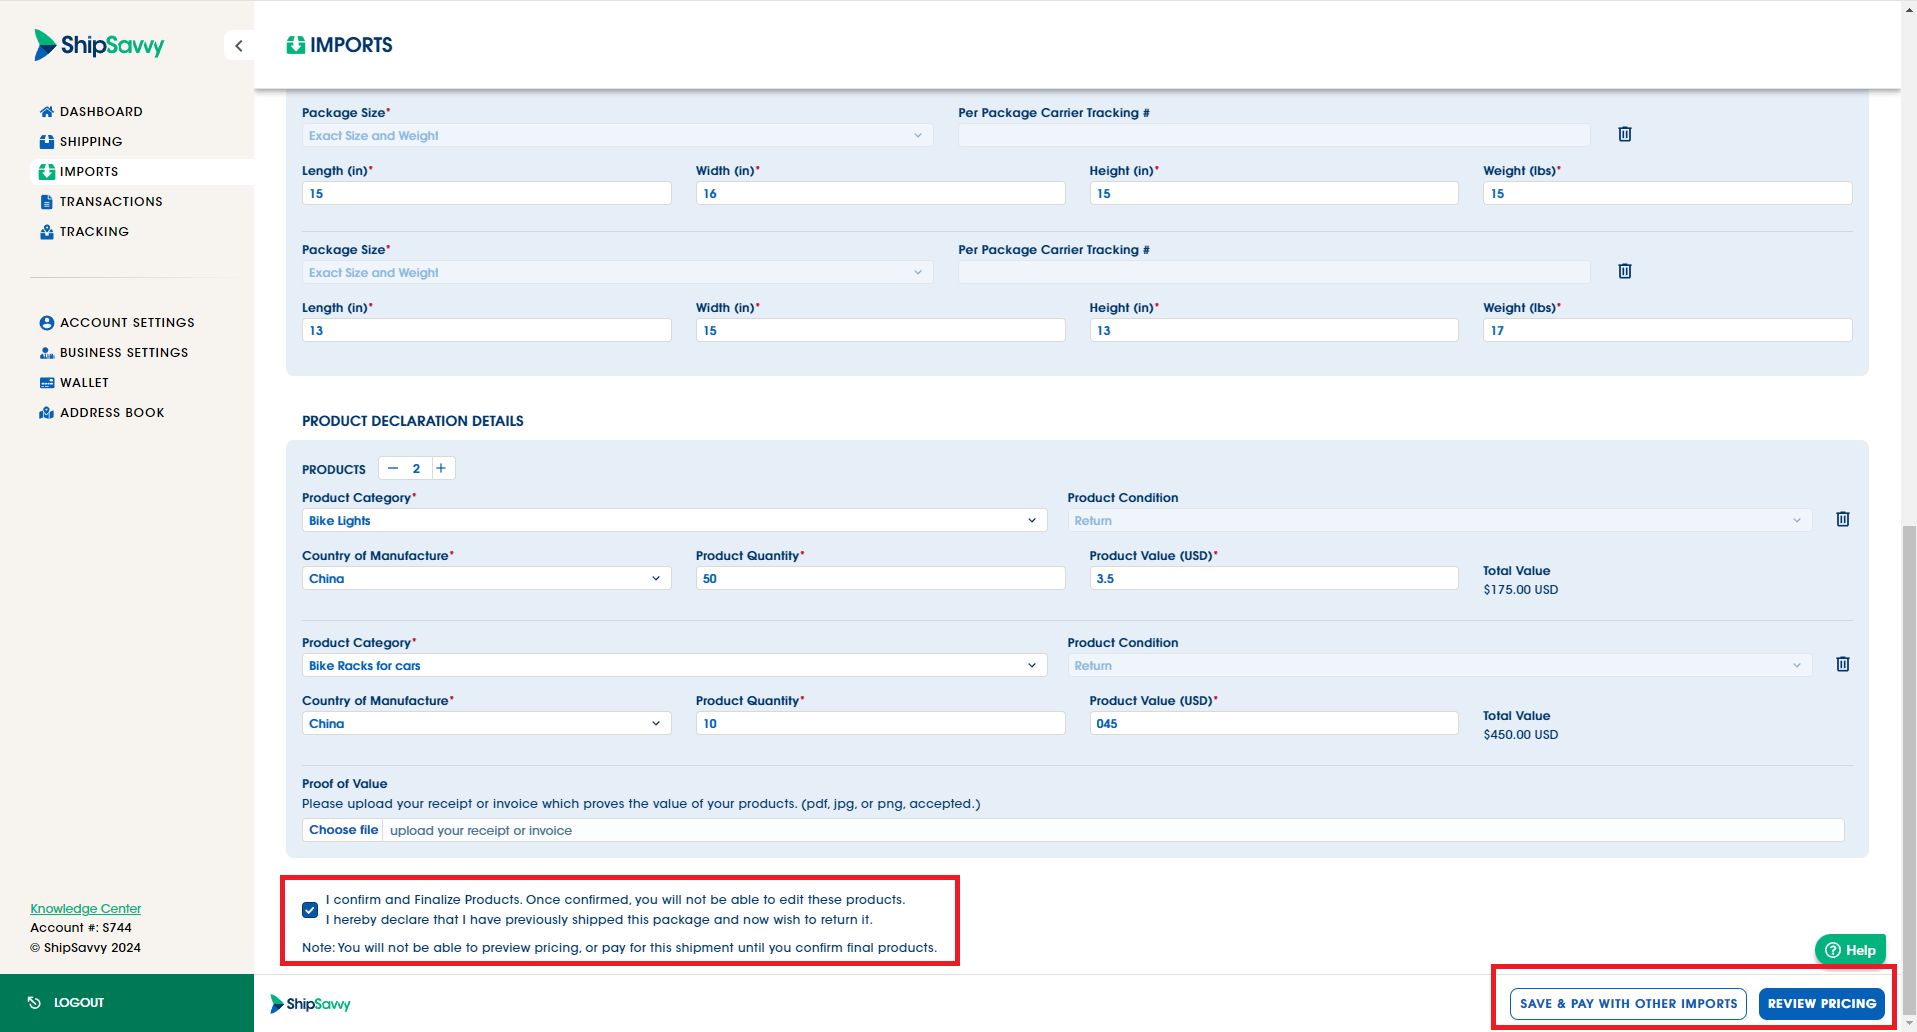Screen dimensions: 1917x1032
Task: Click the first package's tracking number field
Action: (x=1274, y=136)
